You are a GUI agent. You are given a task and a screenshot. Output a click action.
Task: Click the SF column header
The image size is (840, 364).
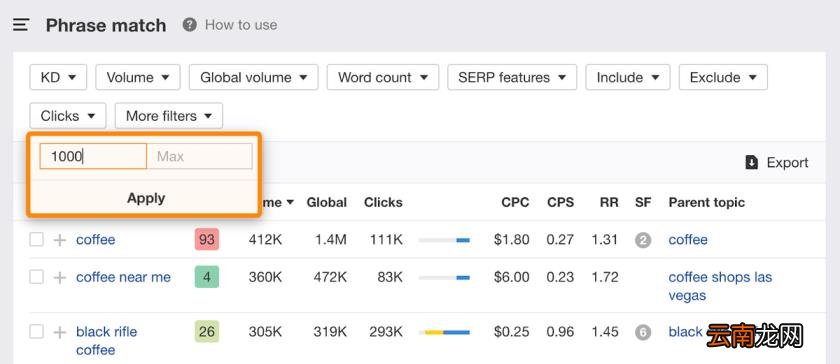643,203
